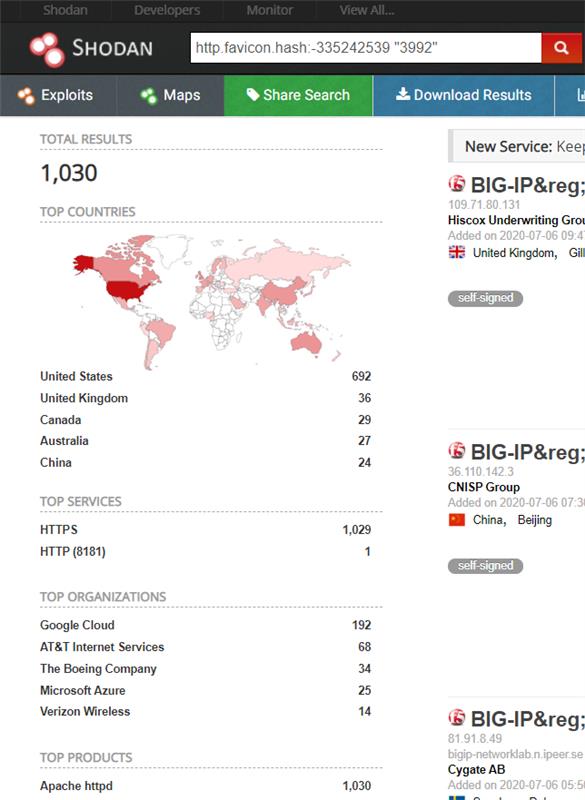The width and height of the screenshot is (585, 800).
Task: Filter by HTTPS service
Action: 59,530
